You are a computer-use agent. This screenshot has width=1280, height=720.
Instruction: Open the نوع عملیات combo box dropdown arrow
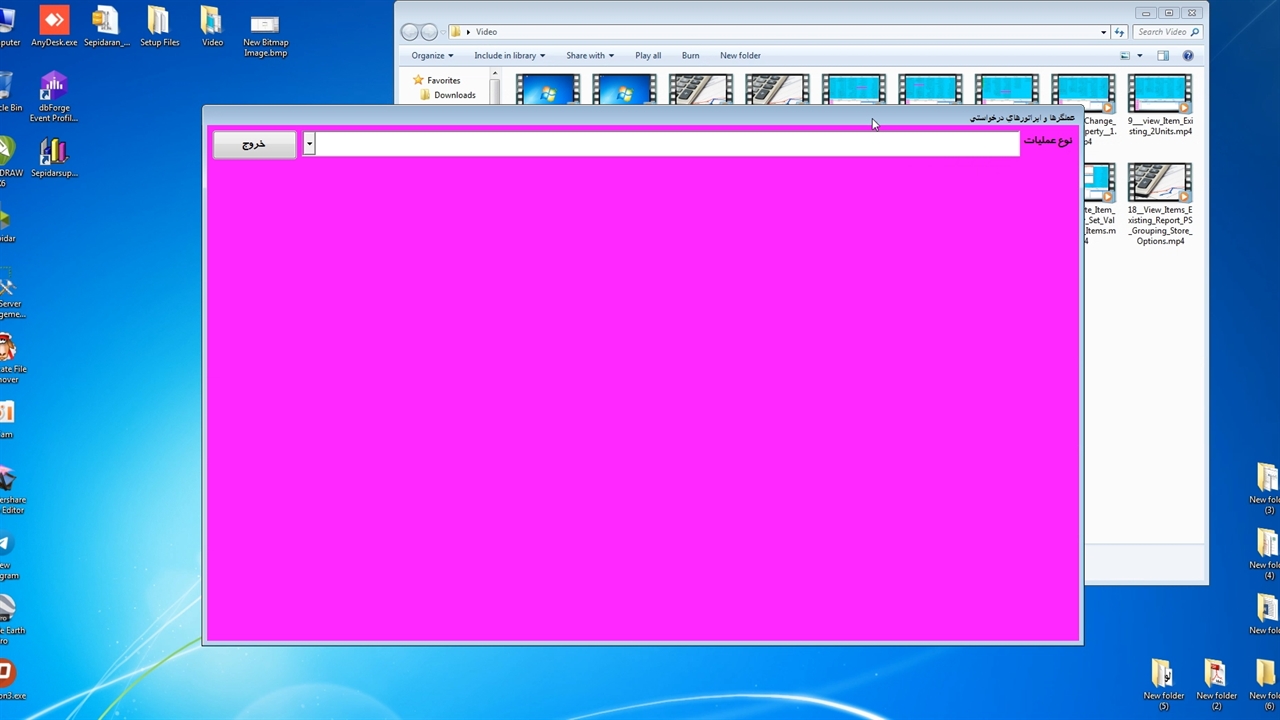point(309,144)
